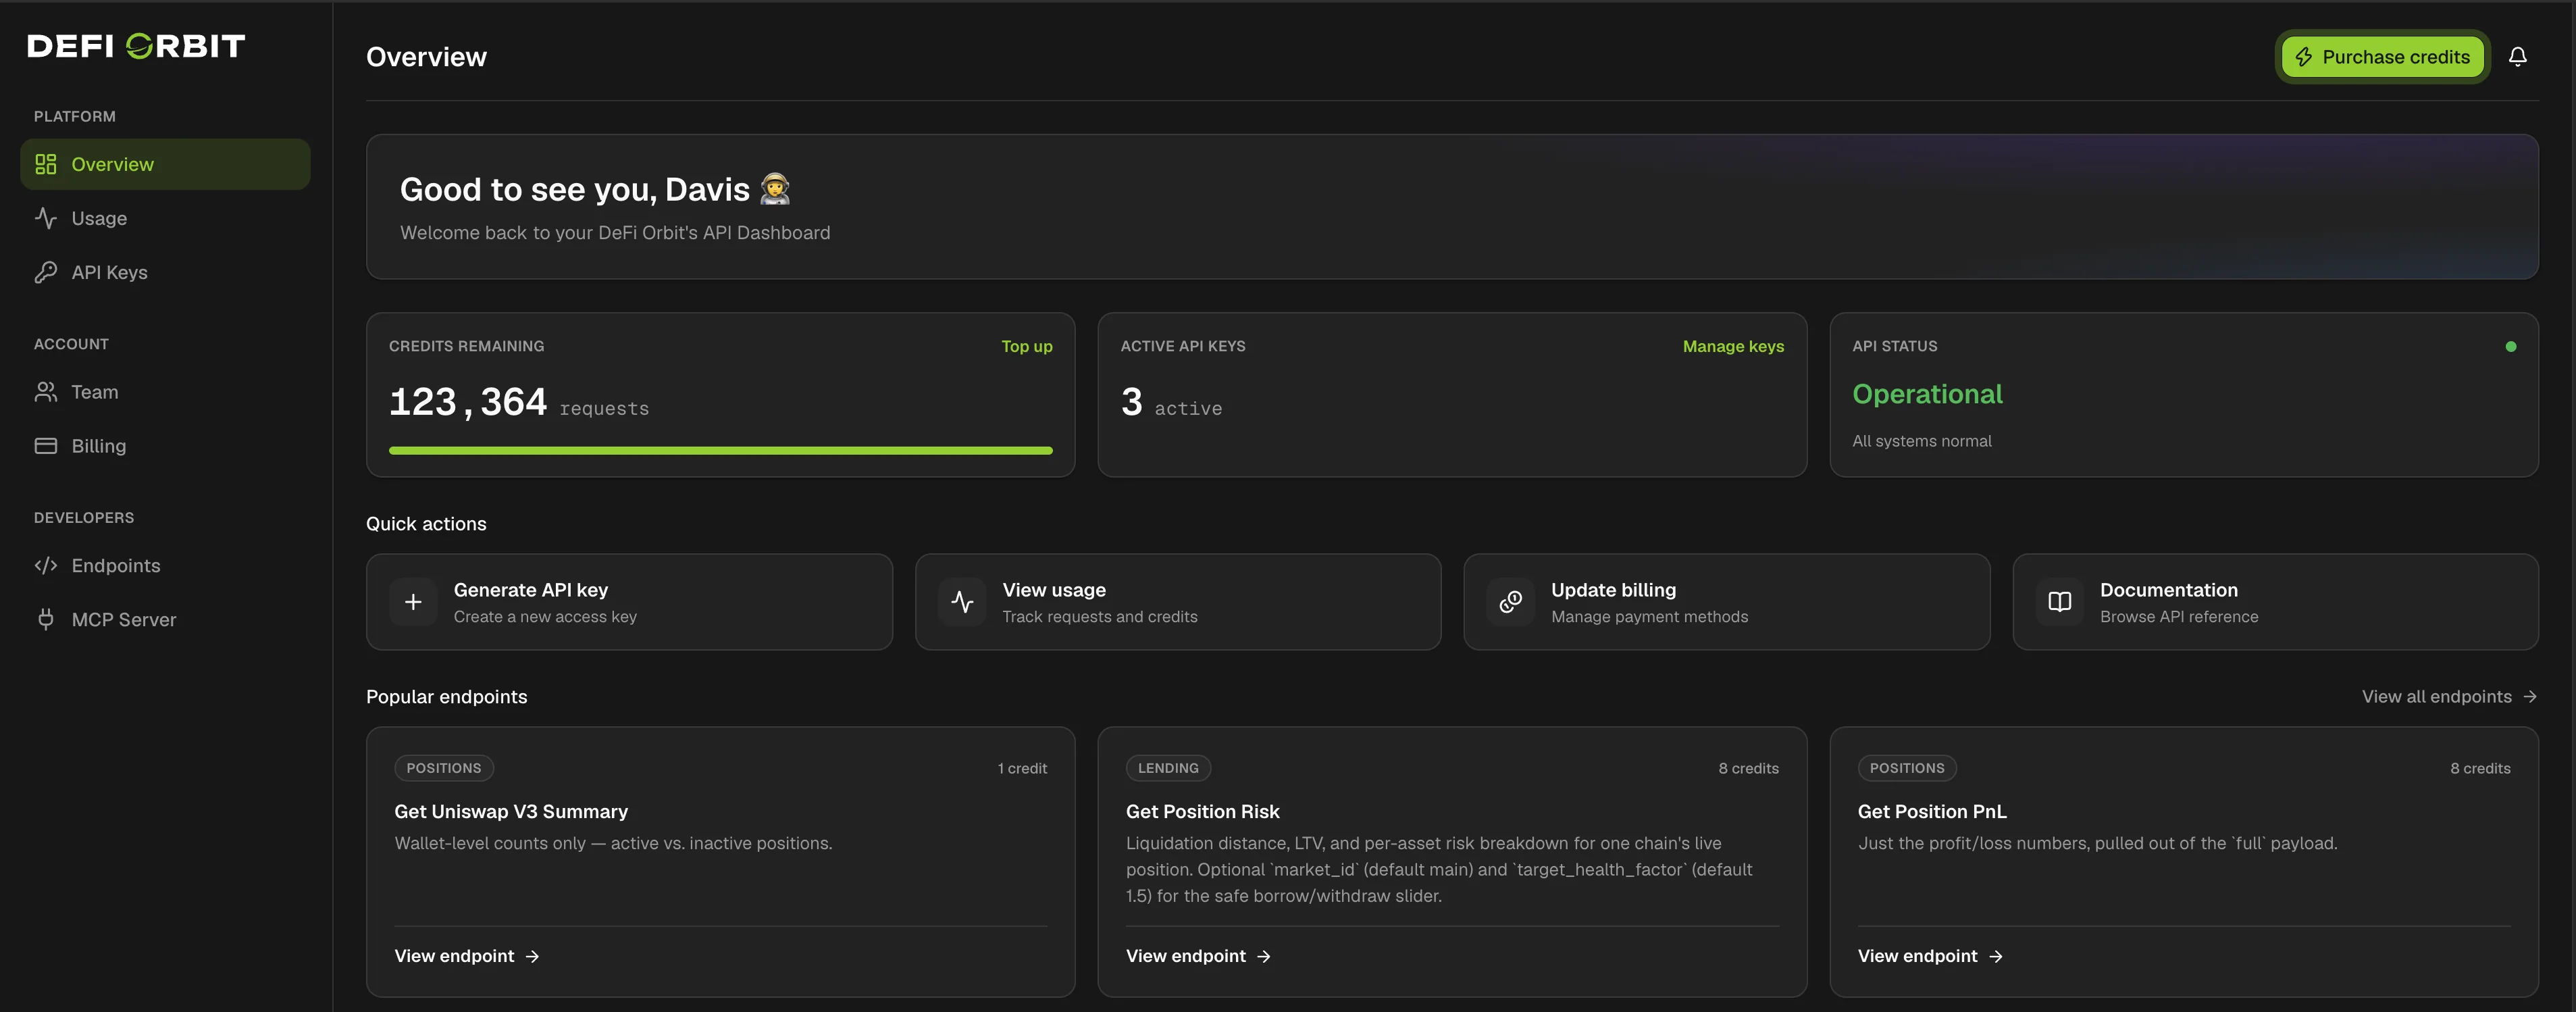
Task: Click the Quick actions heading
Action: 426,524
